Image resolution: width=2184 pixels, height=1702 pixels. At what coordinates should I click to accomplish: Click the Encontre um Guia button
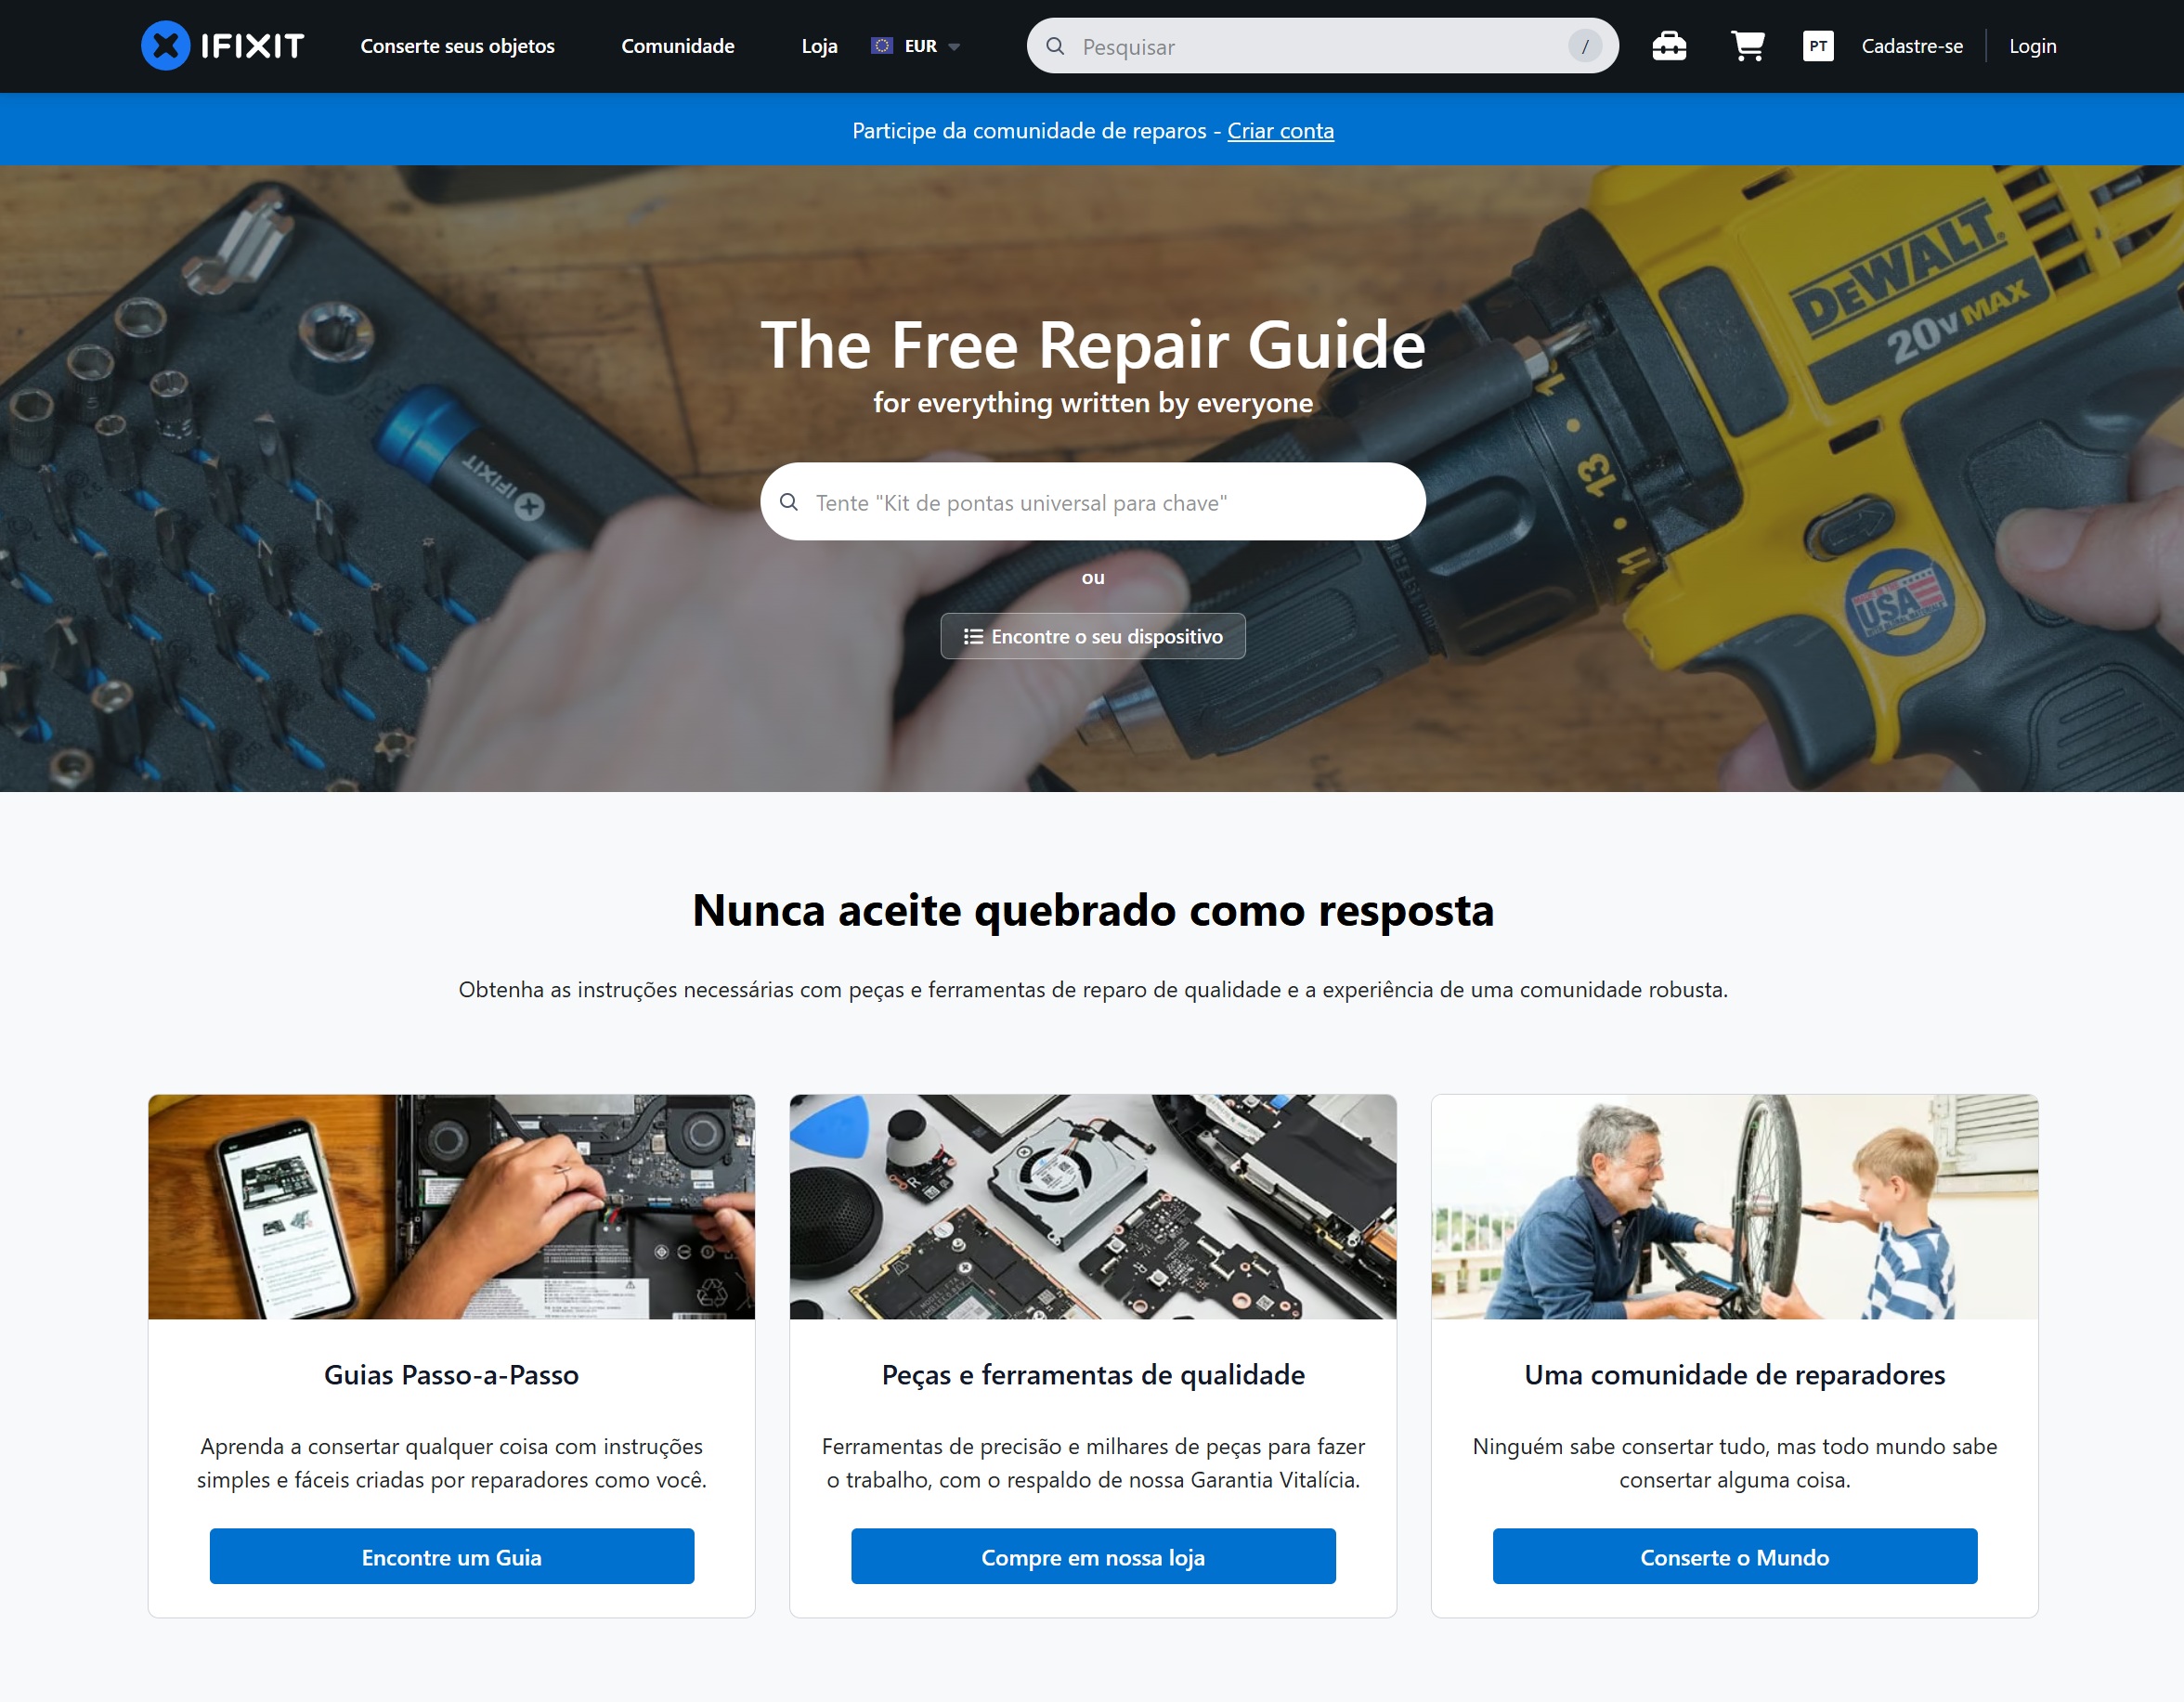[x=452, y=1557]
